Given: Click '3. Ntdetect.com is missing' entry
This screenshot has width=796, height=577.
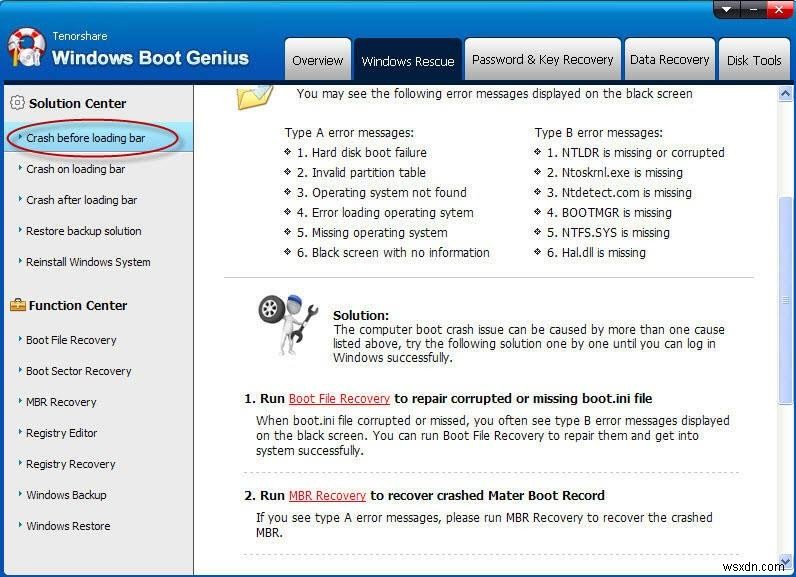Looking at the screenshot, I should [x=619, y=193].
